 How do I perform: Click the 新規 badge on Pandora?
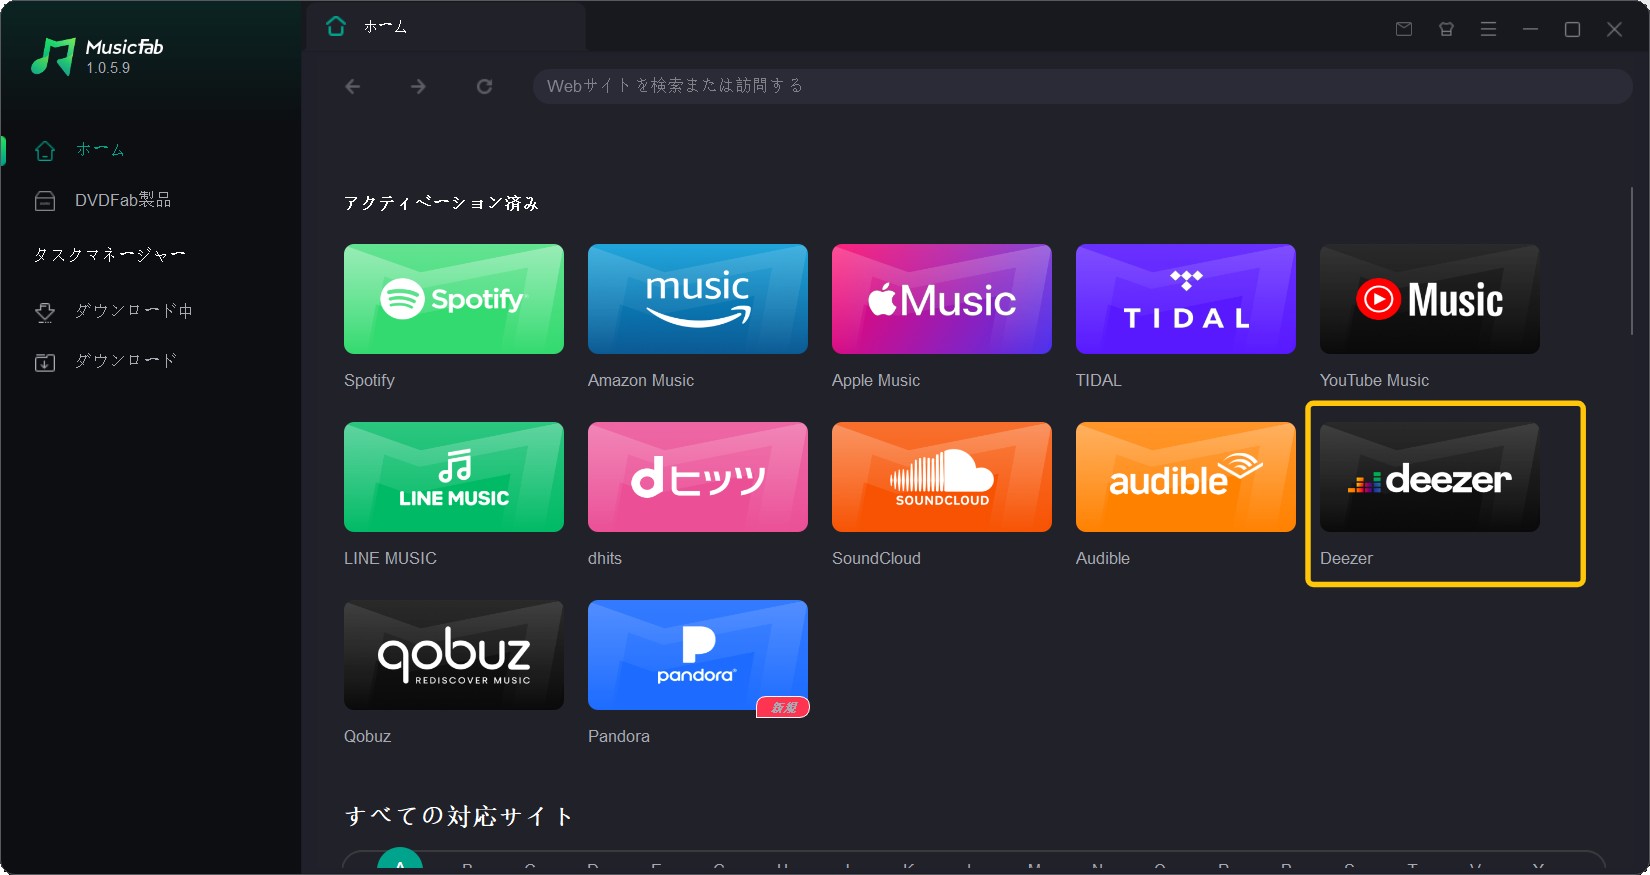[x=783, y=707]
